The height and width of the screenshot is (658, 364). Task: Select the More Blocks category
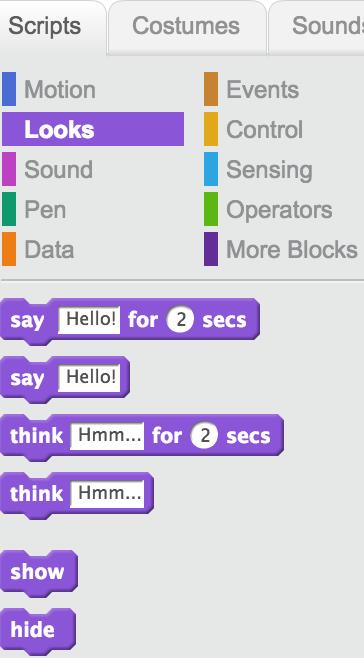pos(292,249)
